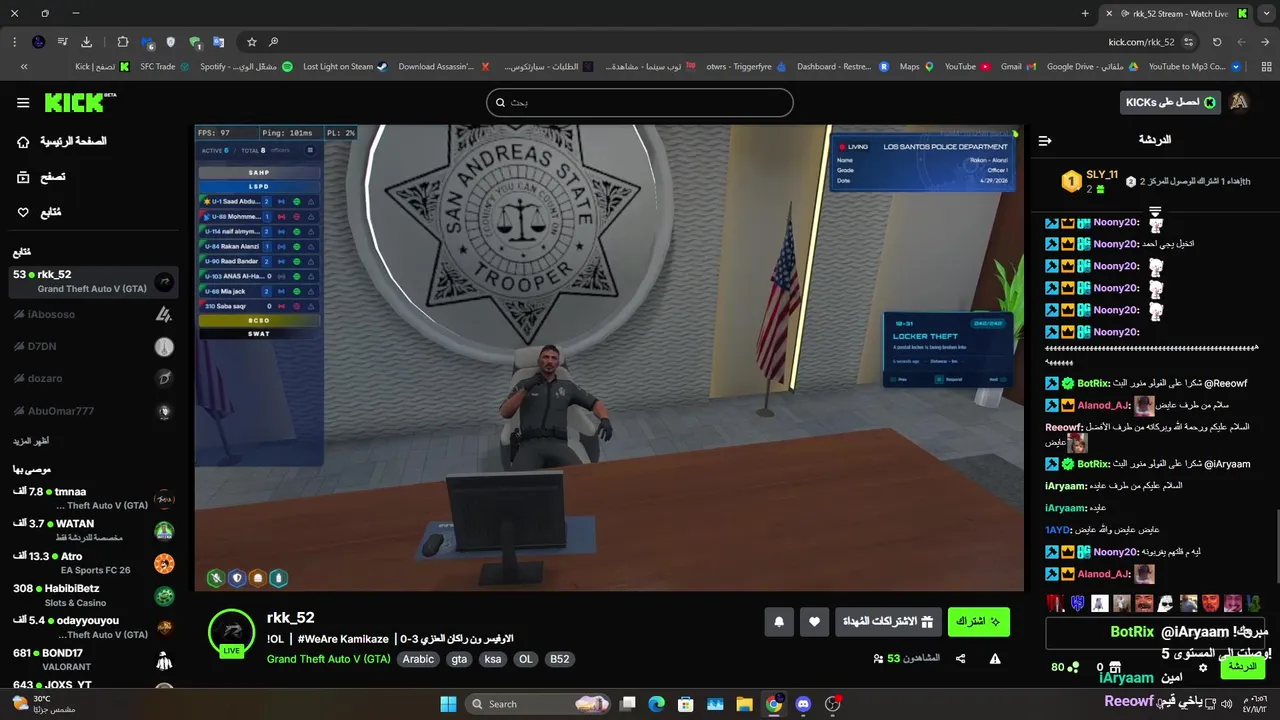
Task: Open the following section with heart icon
Action: click(39, 212)
